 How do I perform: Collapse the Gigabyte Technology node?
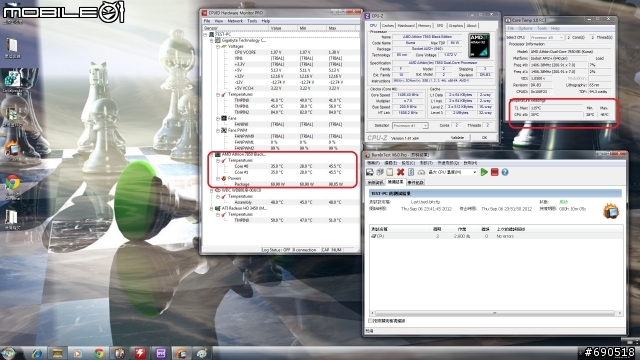[x=211, y=41]
